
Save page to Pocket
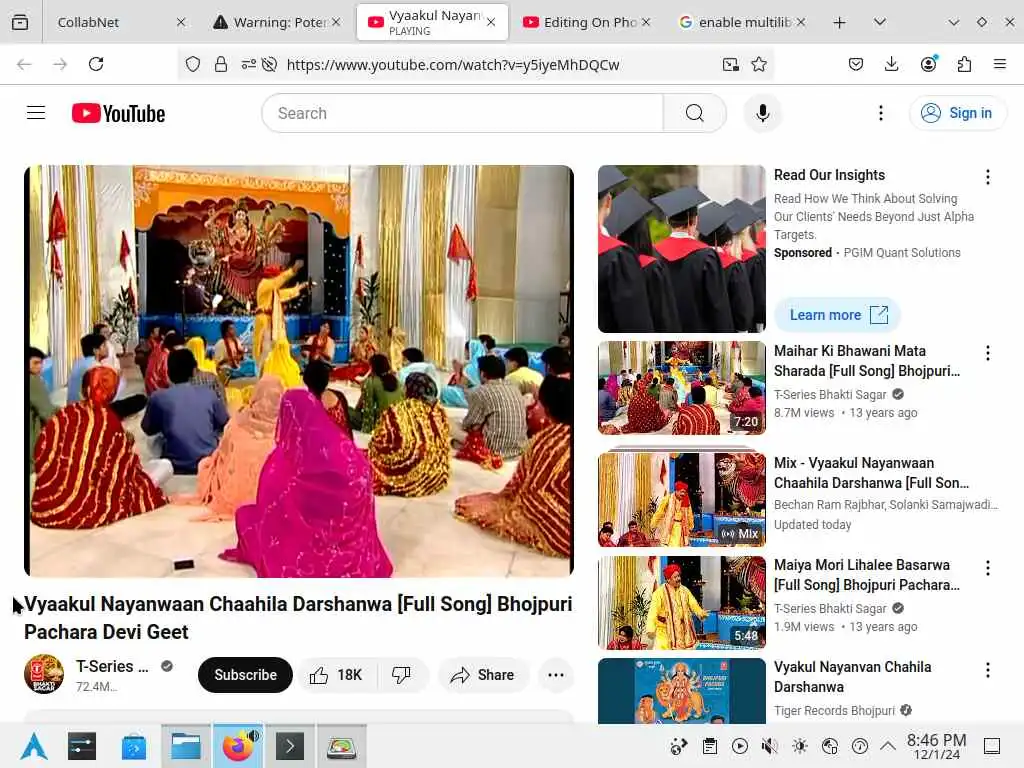(x=856, y=64)
